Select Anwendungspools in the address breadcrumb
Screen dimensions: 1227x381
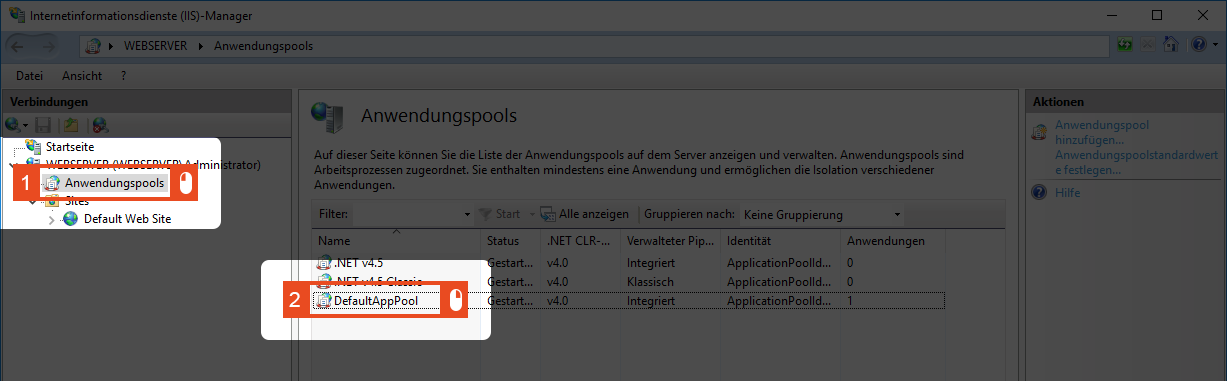263,46
